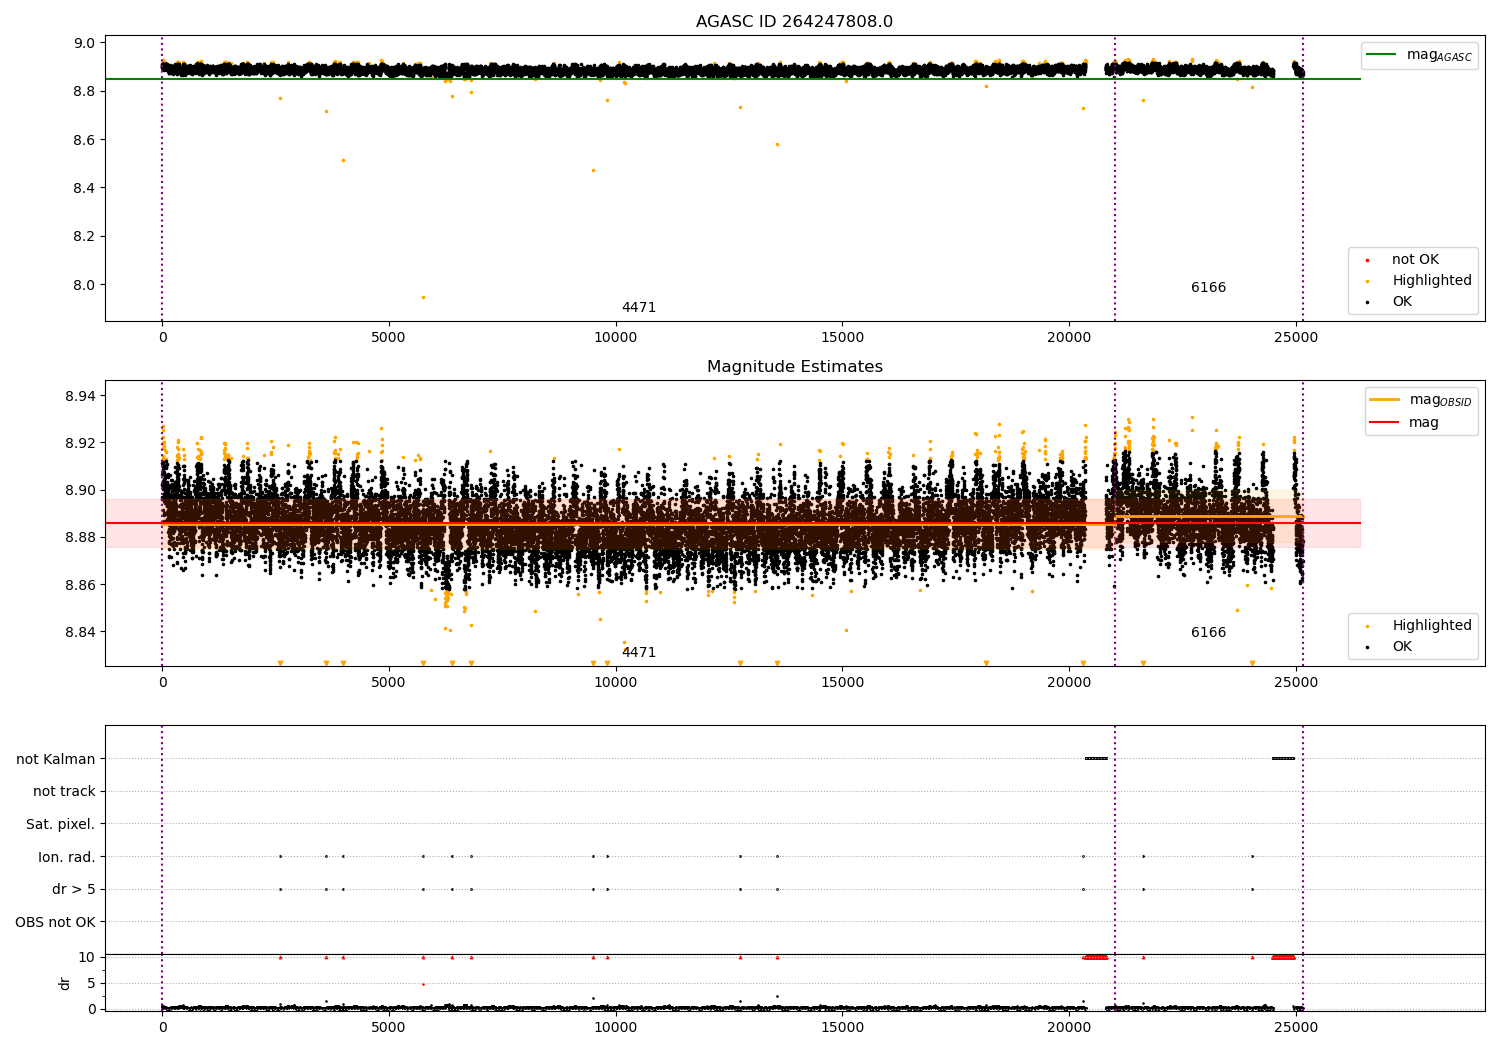The image size is (1500, 1050).
Task: Click the 'Ion. rad.' y-axis label
Action: coord(67,857)
